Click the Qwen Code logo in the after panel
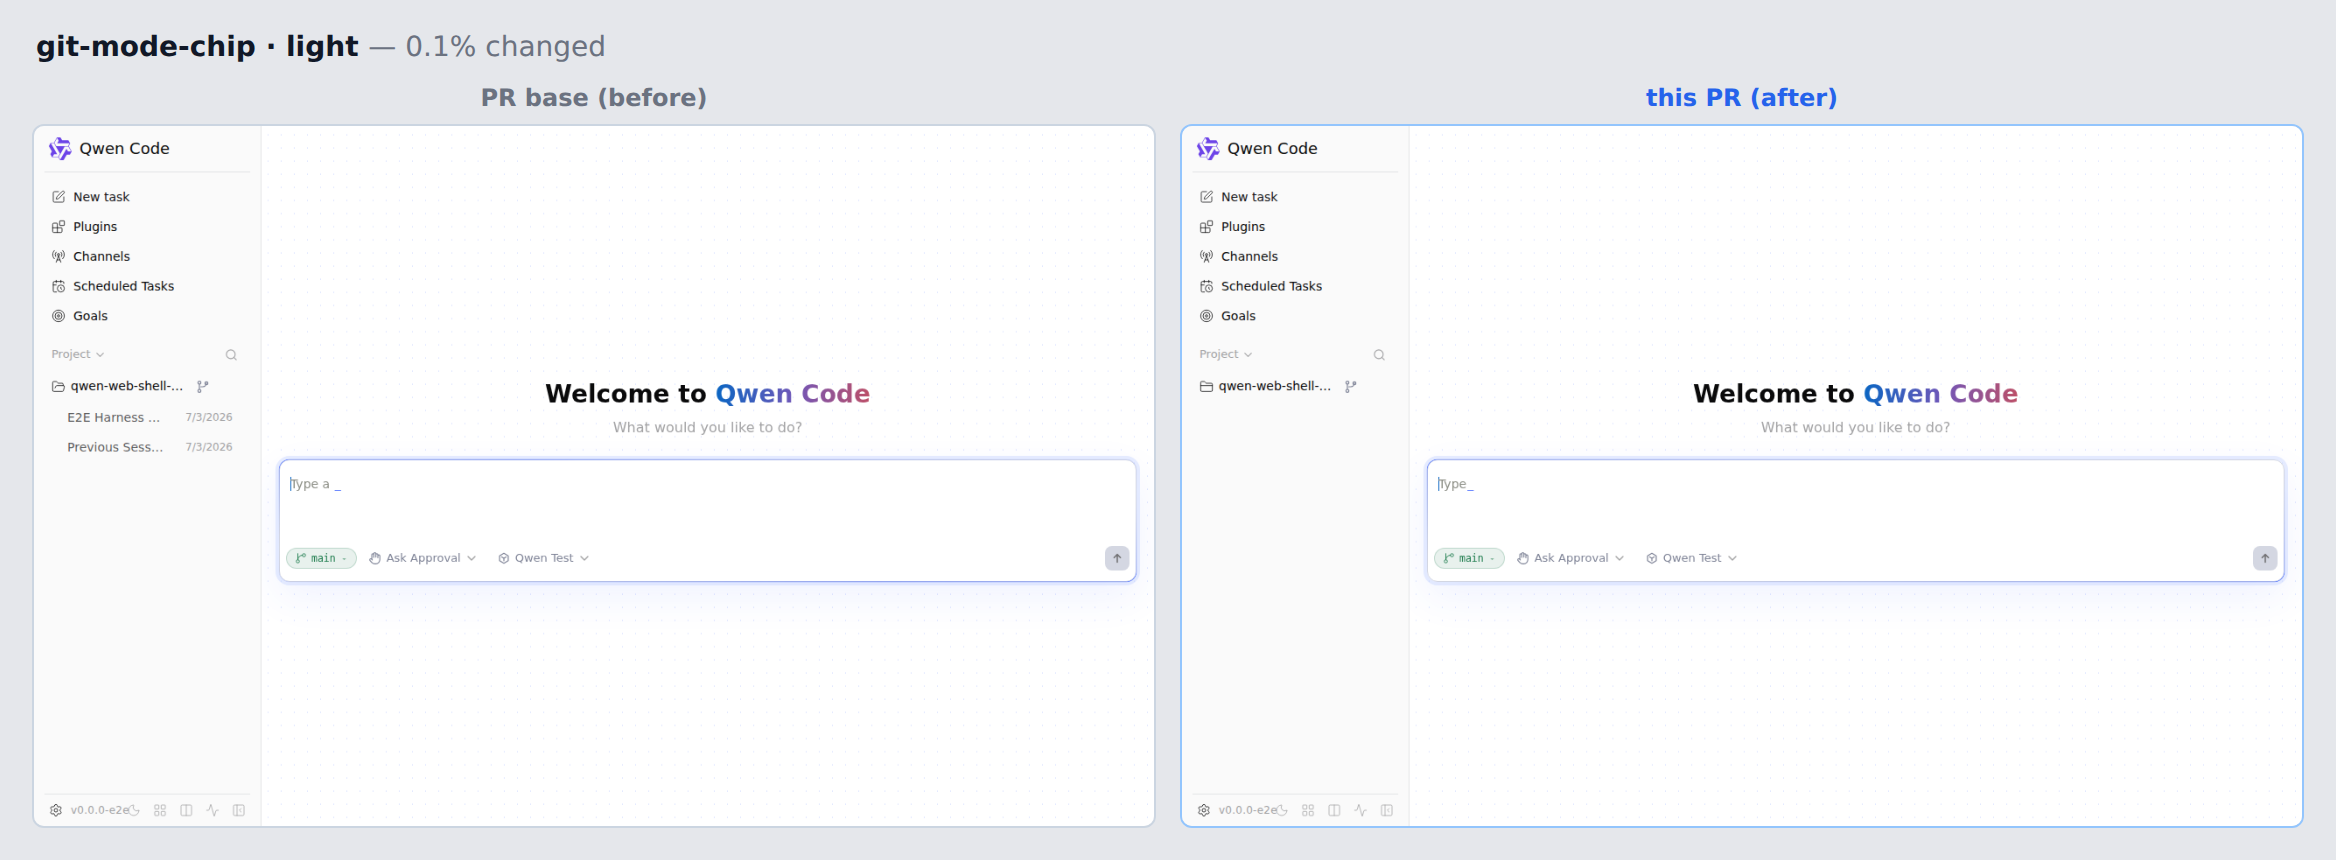The image size is (2336, 860). 1208,149
